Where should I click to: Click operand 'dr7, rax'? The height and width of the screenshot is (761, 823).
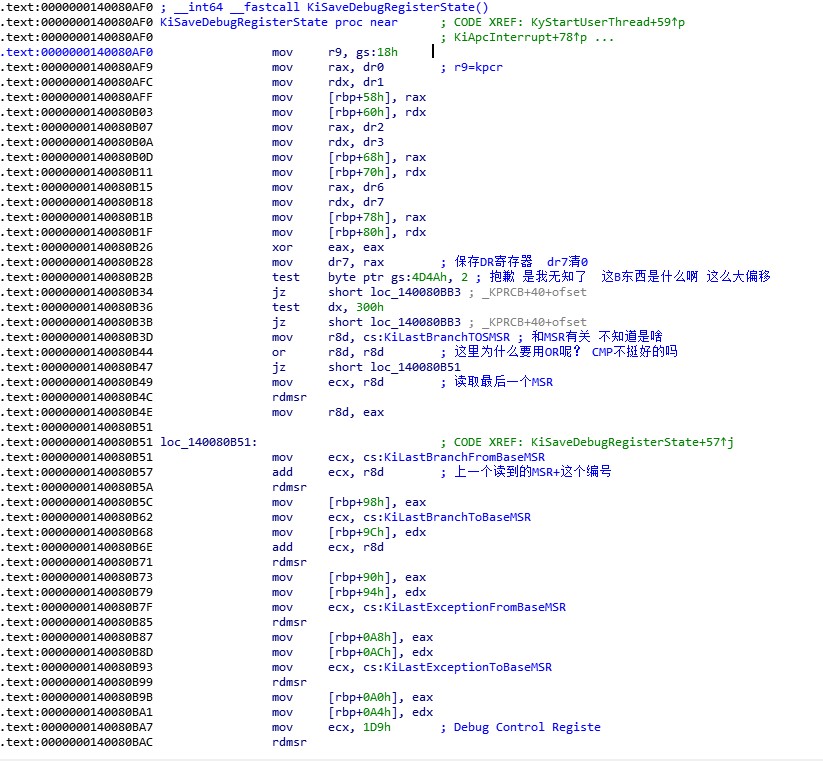pos(356,262)
